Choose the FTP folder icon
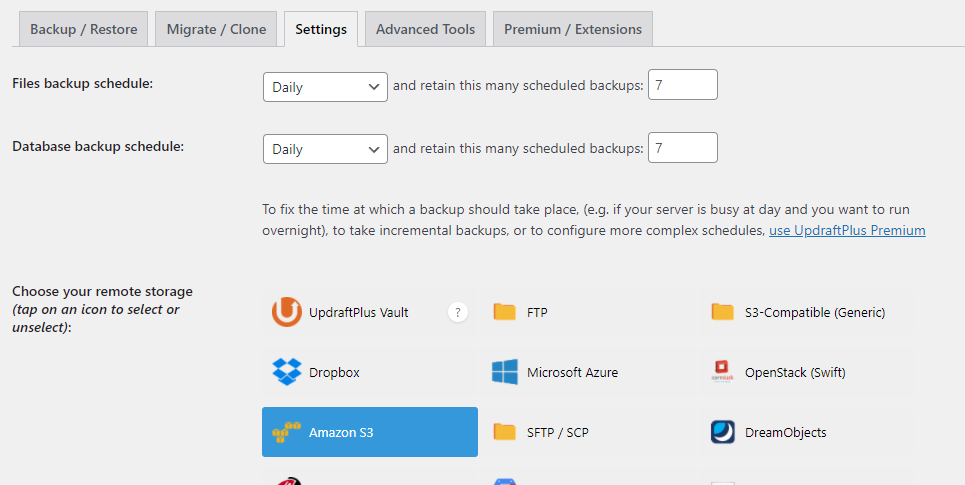The height and width of the screenshot is (485, 965). (x=505, y=312)
